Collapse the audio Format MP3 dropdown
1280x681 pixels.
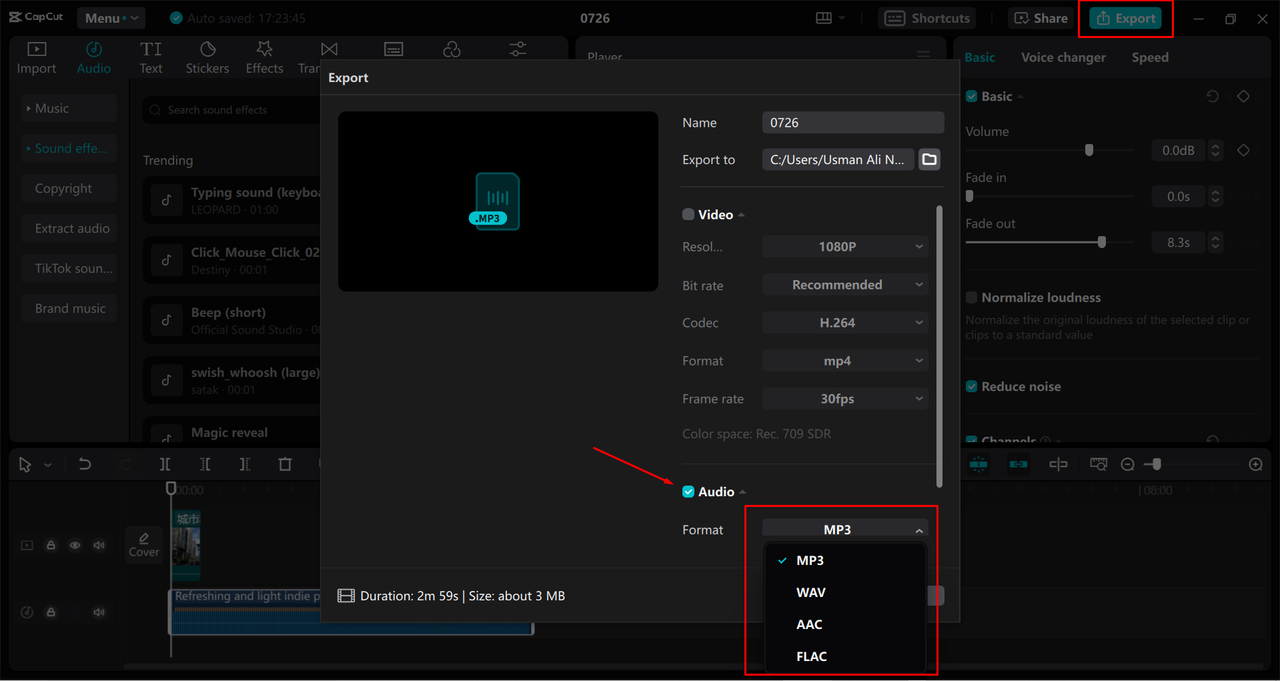[x=845, y=529]
